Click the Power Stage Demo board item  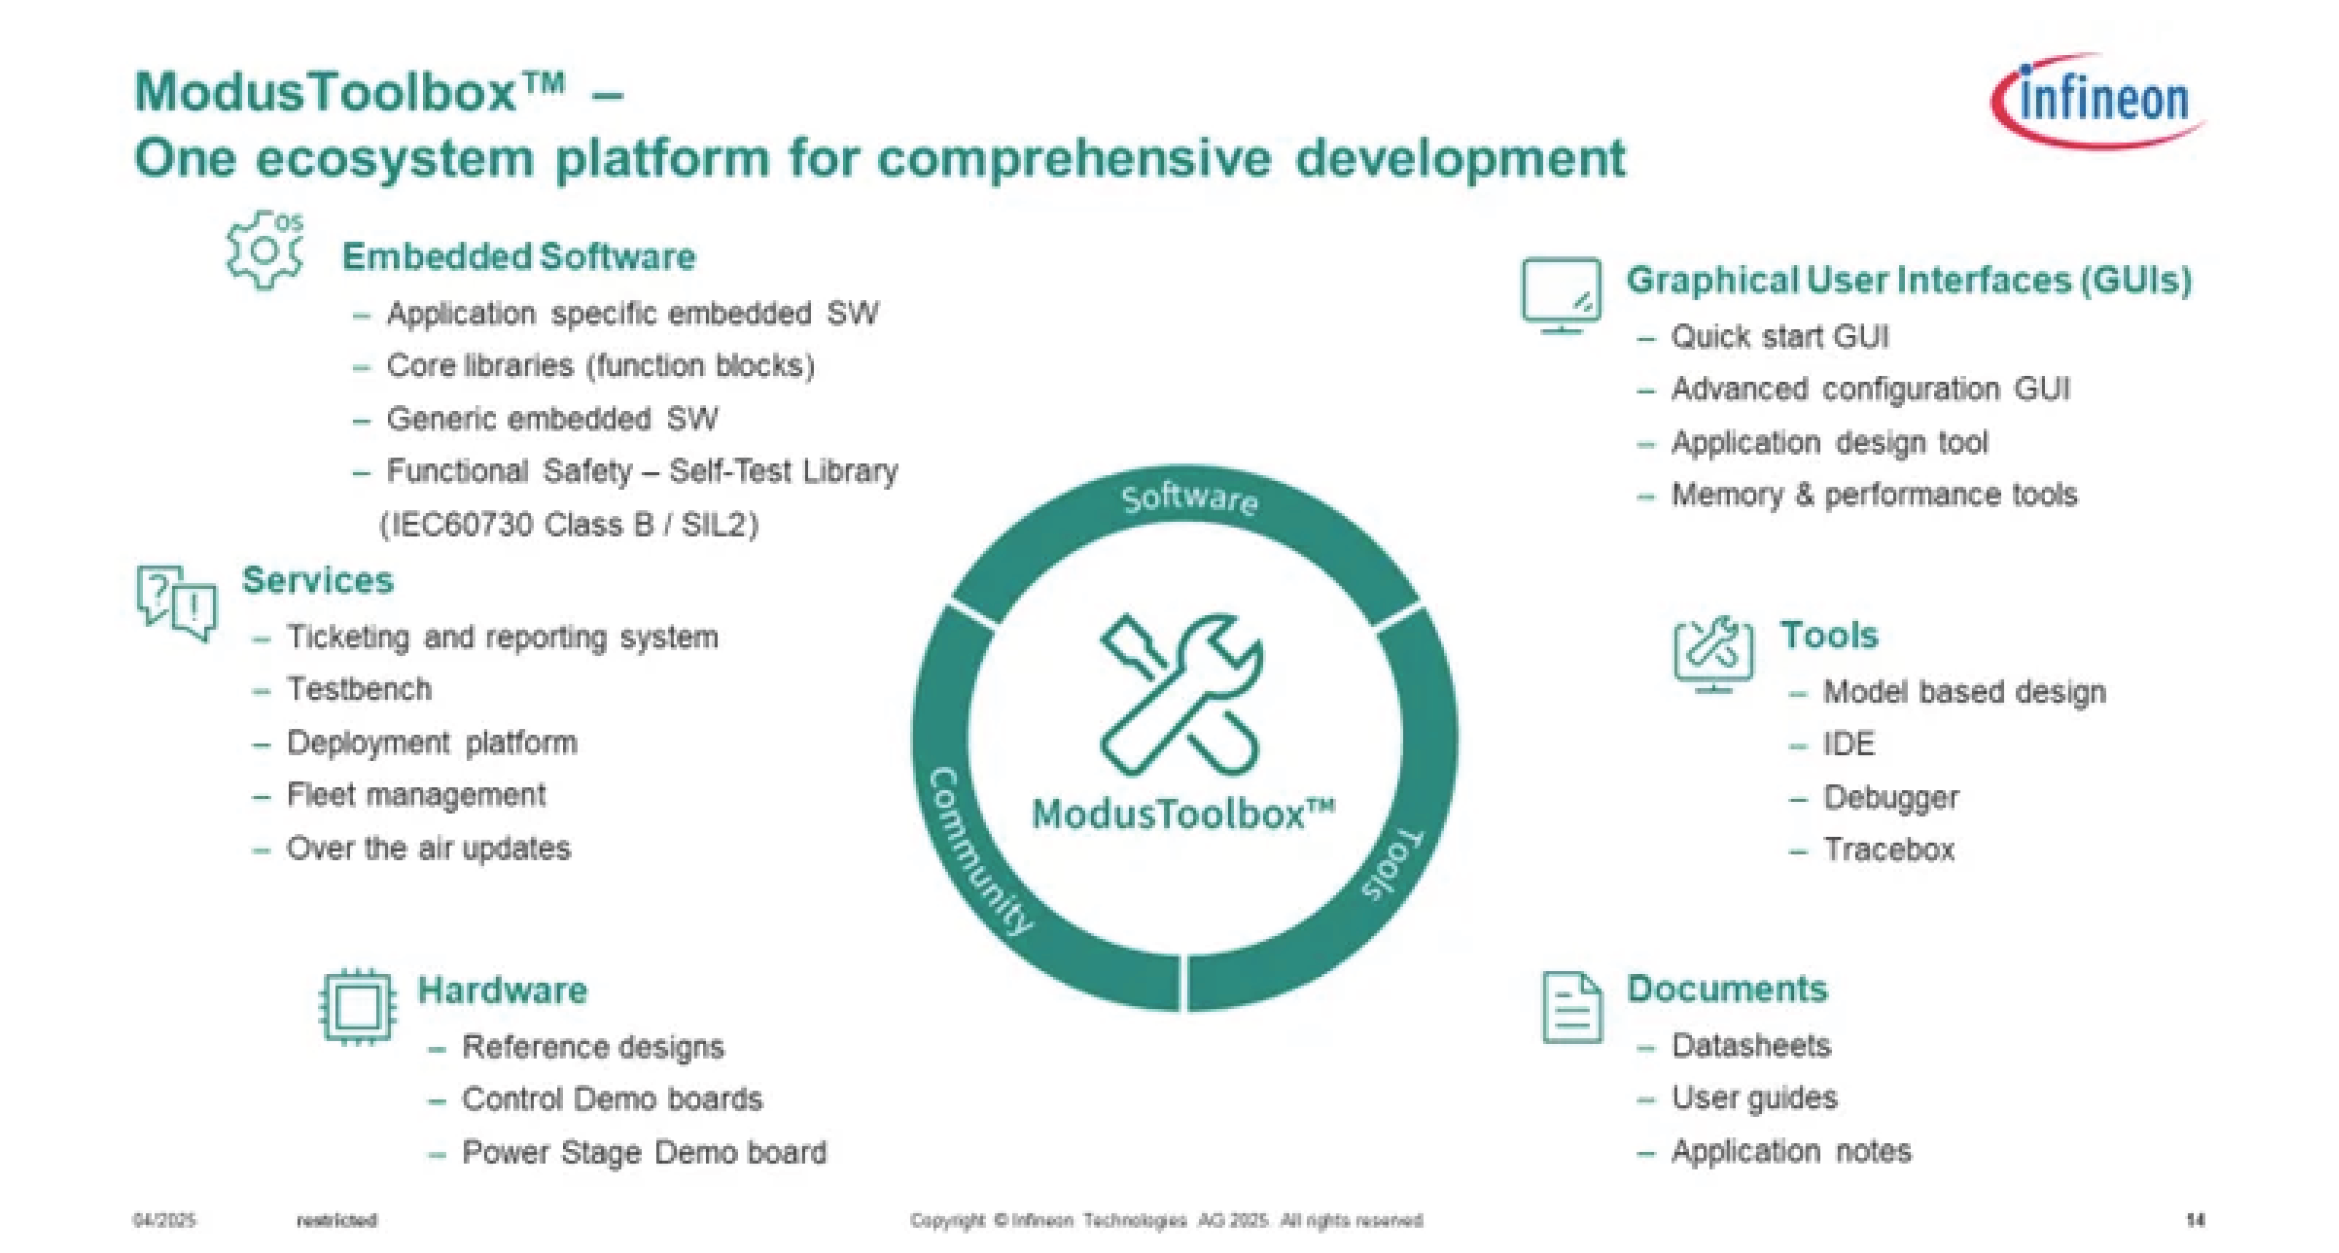[x=643, y=1152]
